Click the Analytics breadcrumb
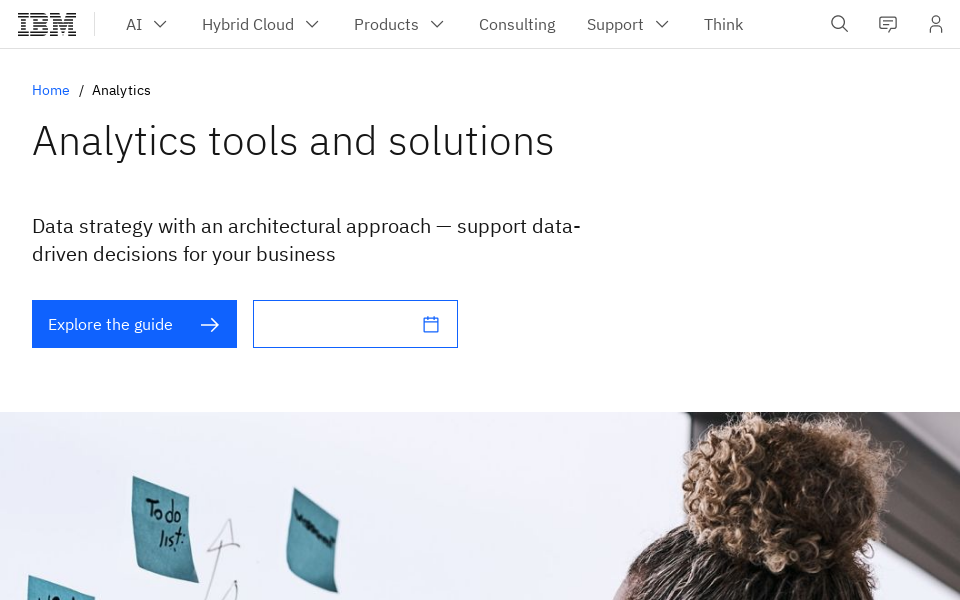The image size is (960, 600). click(x=121, y=90)
